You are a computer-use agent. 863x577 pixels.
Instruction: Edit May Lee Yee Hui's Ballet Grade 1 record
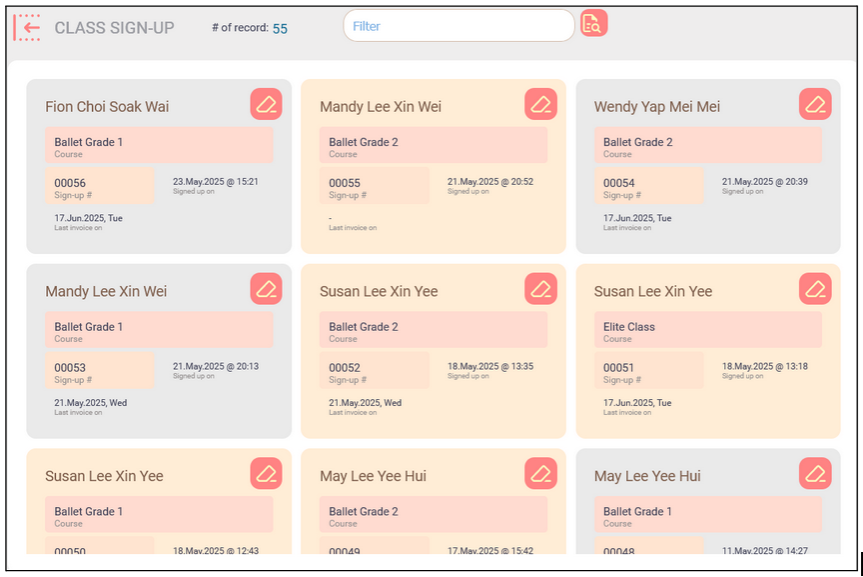[x=815, y=473]
